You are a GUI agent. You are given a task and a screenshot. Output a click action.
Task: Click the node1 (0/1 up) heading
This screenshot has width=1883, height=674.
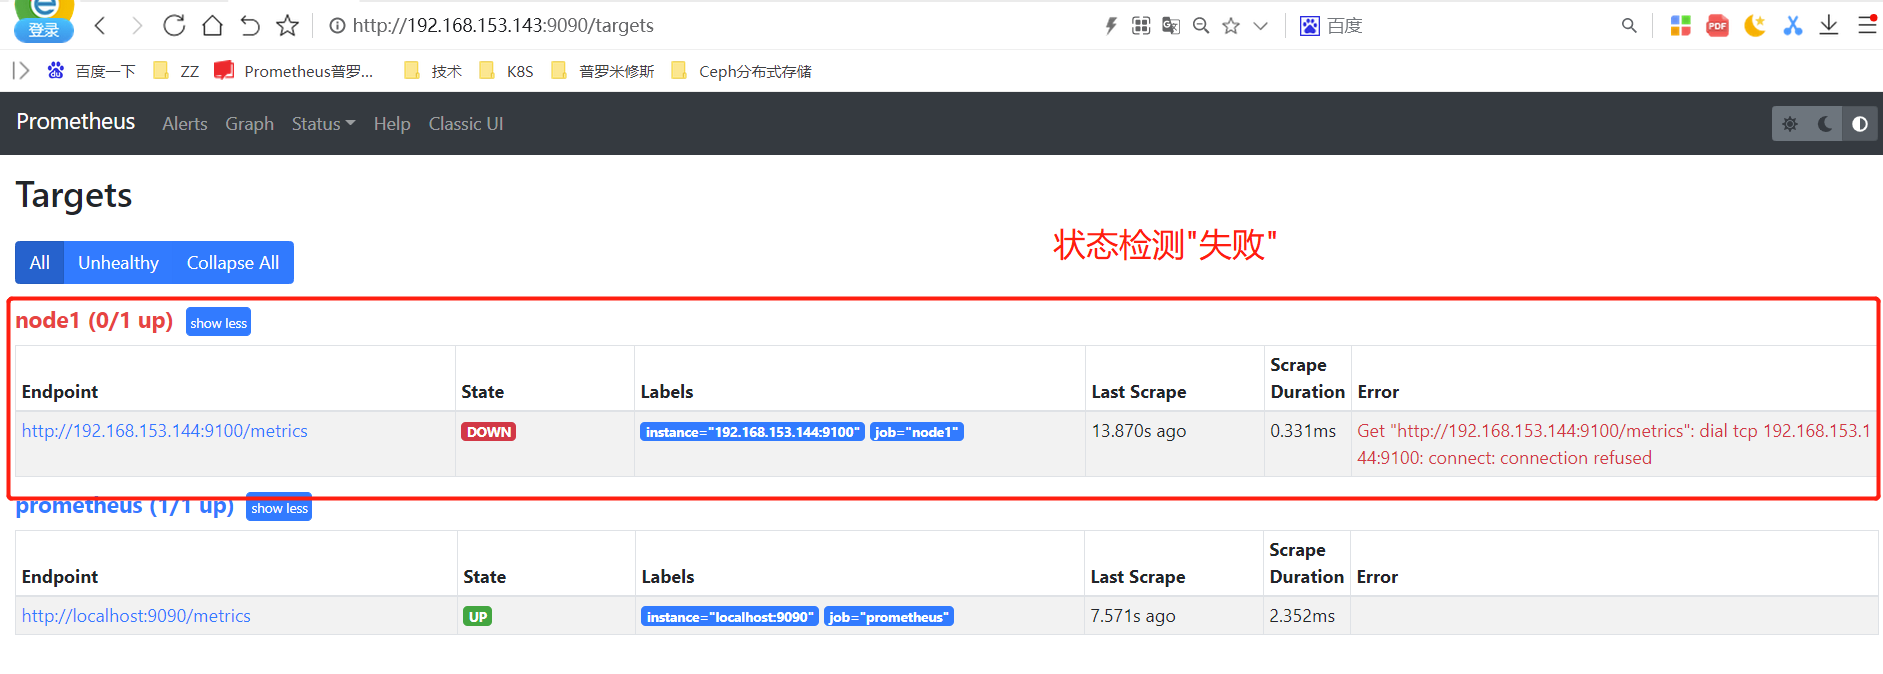[94, 320]
